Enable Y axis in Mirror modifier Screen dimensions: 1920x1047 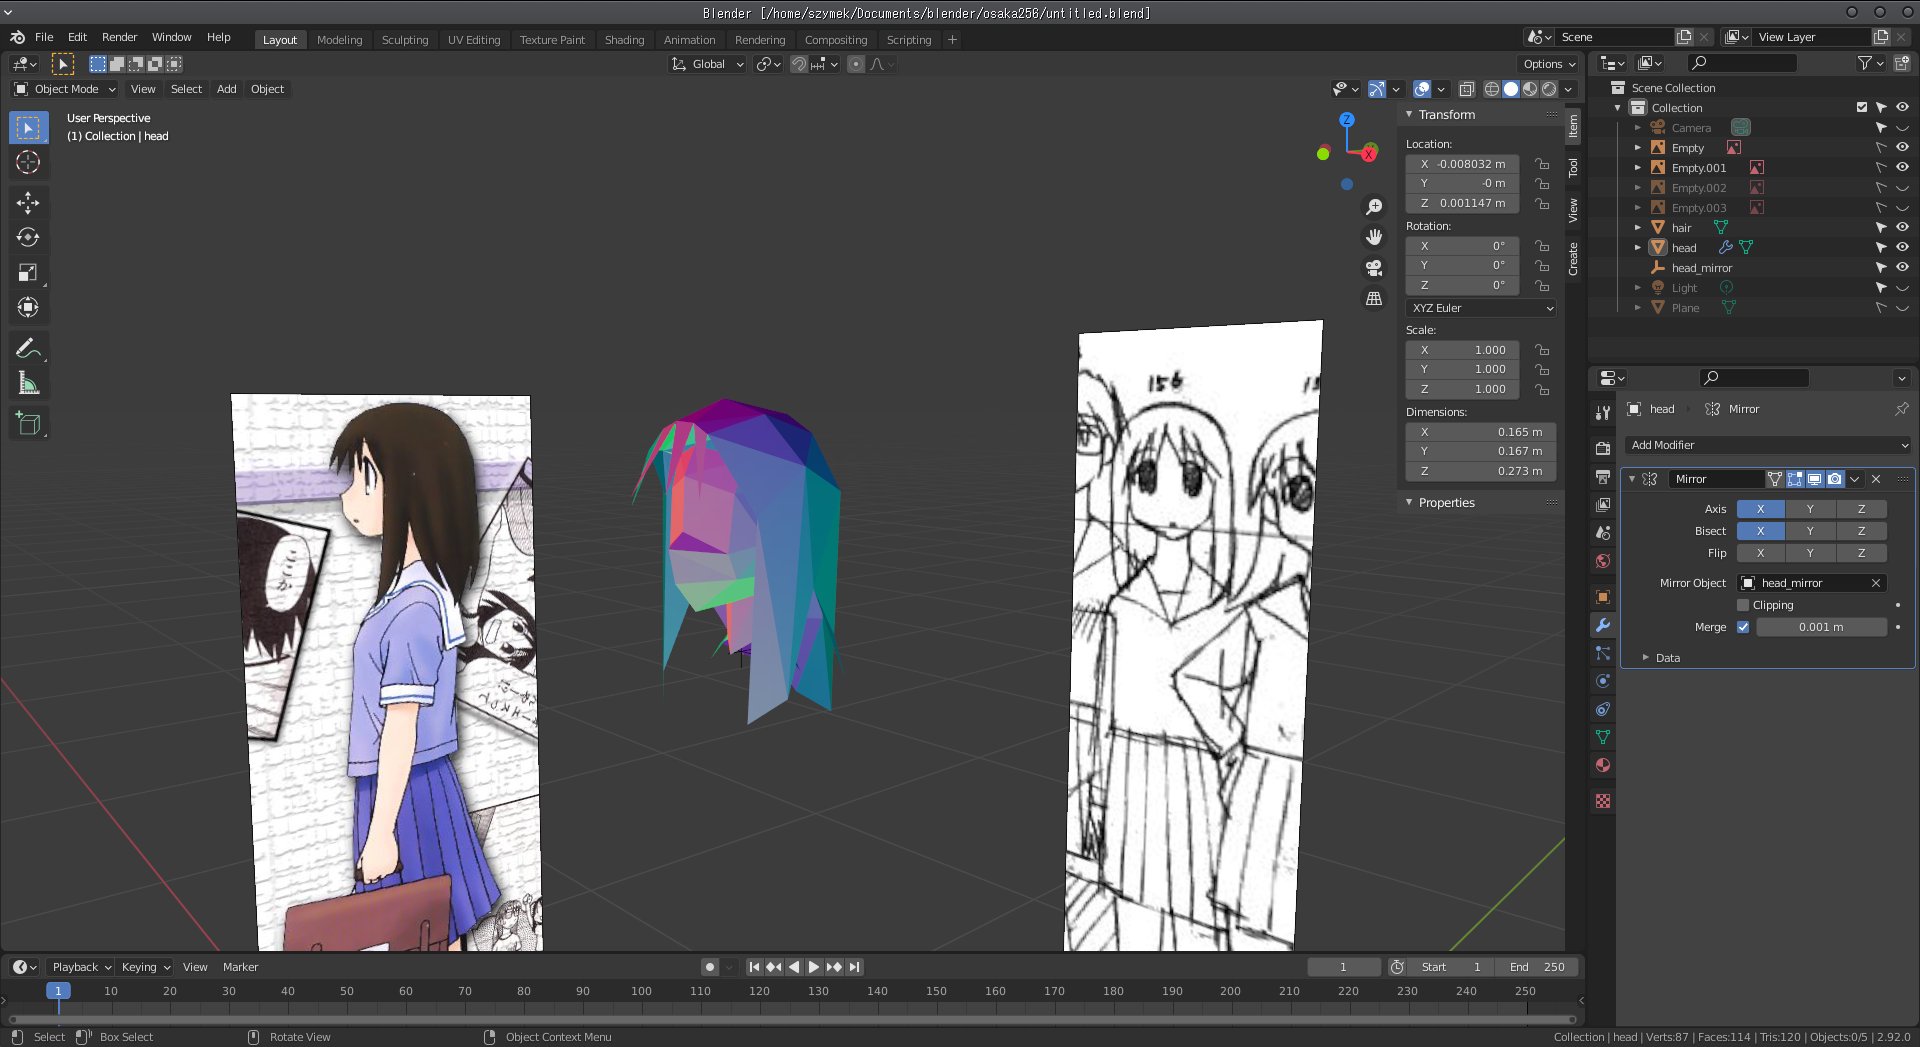[1809, 509]
